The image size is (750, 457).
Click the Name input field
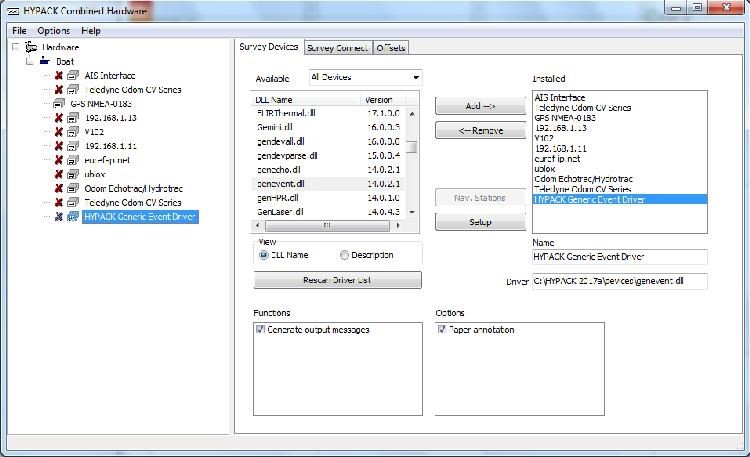click(x=619, y=256)
